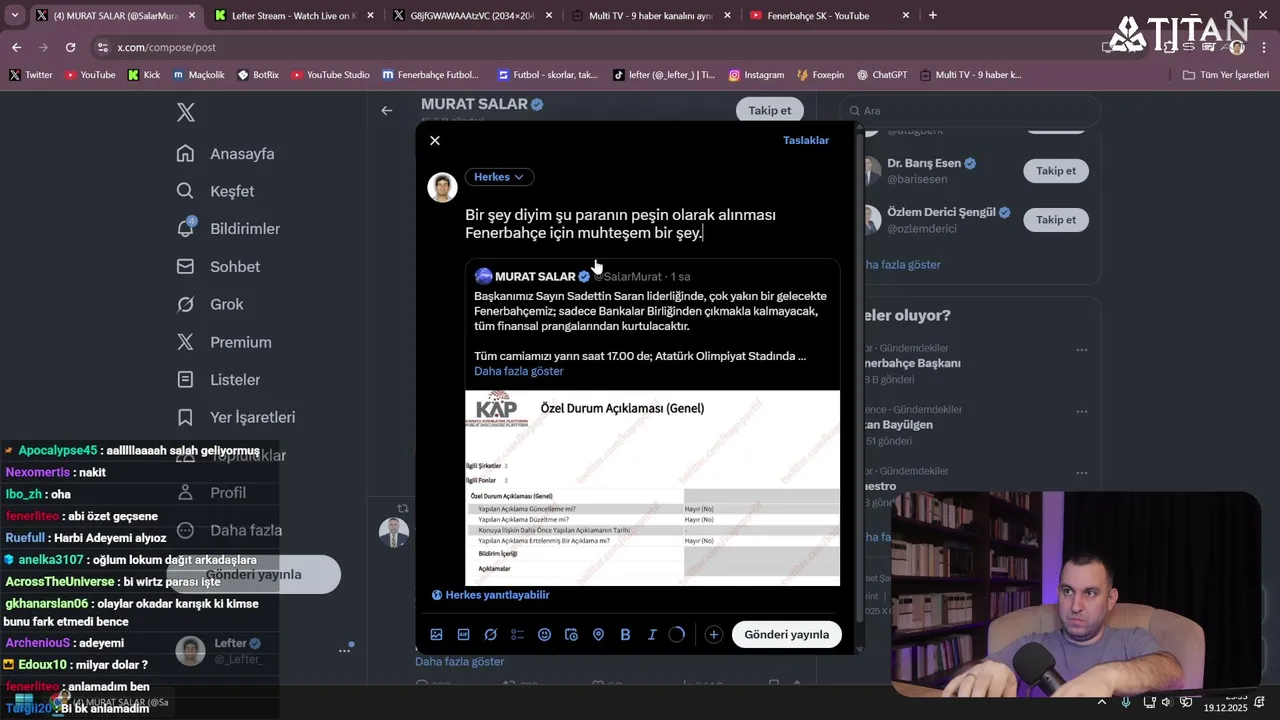Image resolution: width=1280 pixels, height=720 pixels.
Task: Open Grok from sidebar
Action: 210,304
